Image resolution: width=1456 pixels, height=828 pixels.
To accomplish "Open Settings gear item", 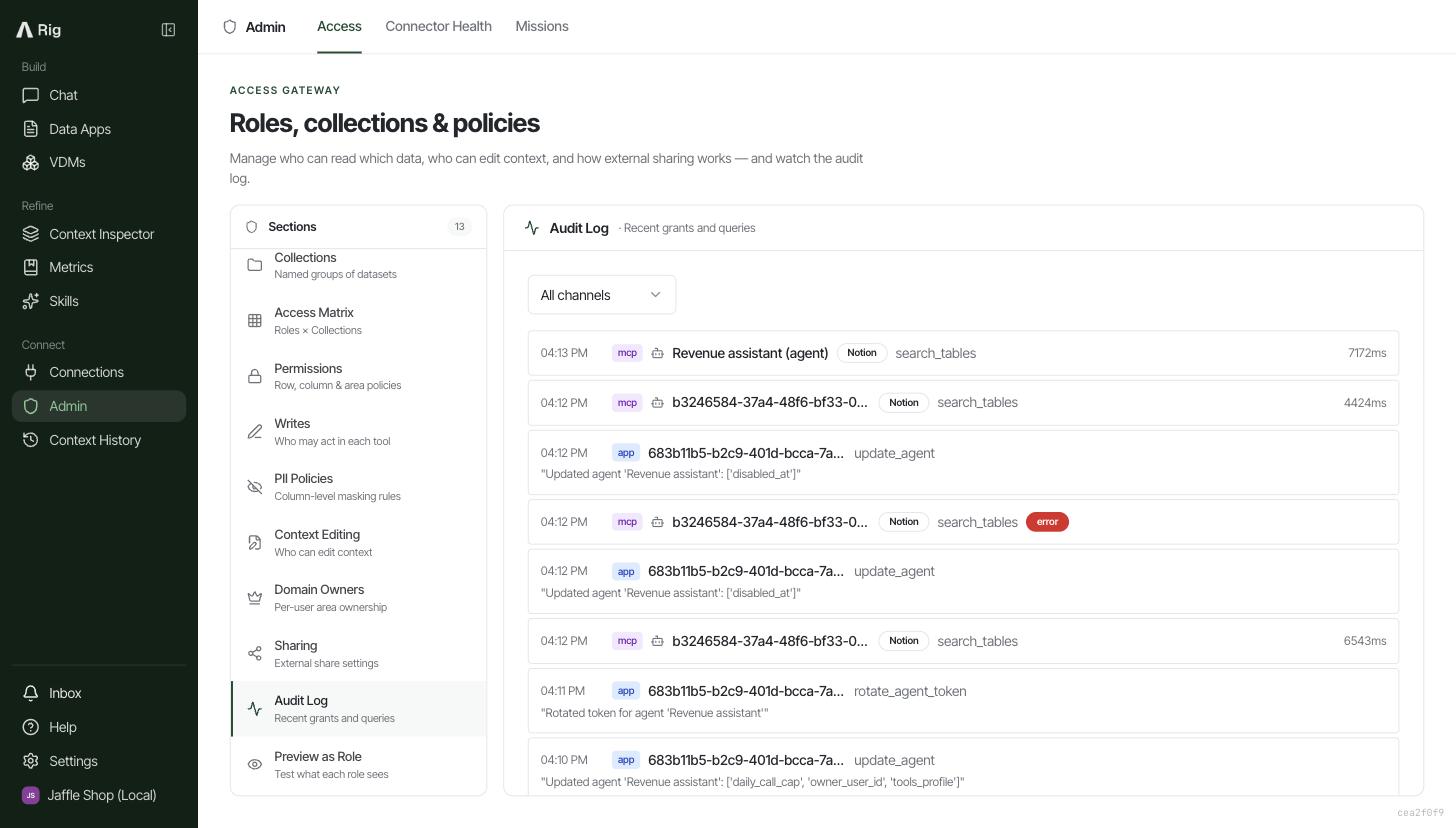I will pos(99,761).
